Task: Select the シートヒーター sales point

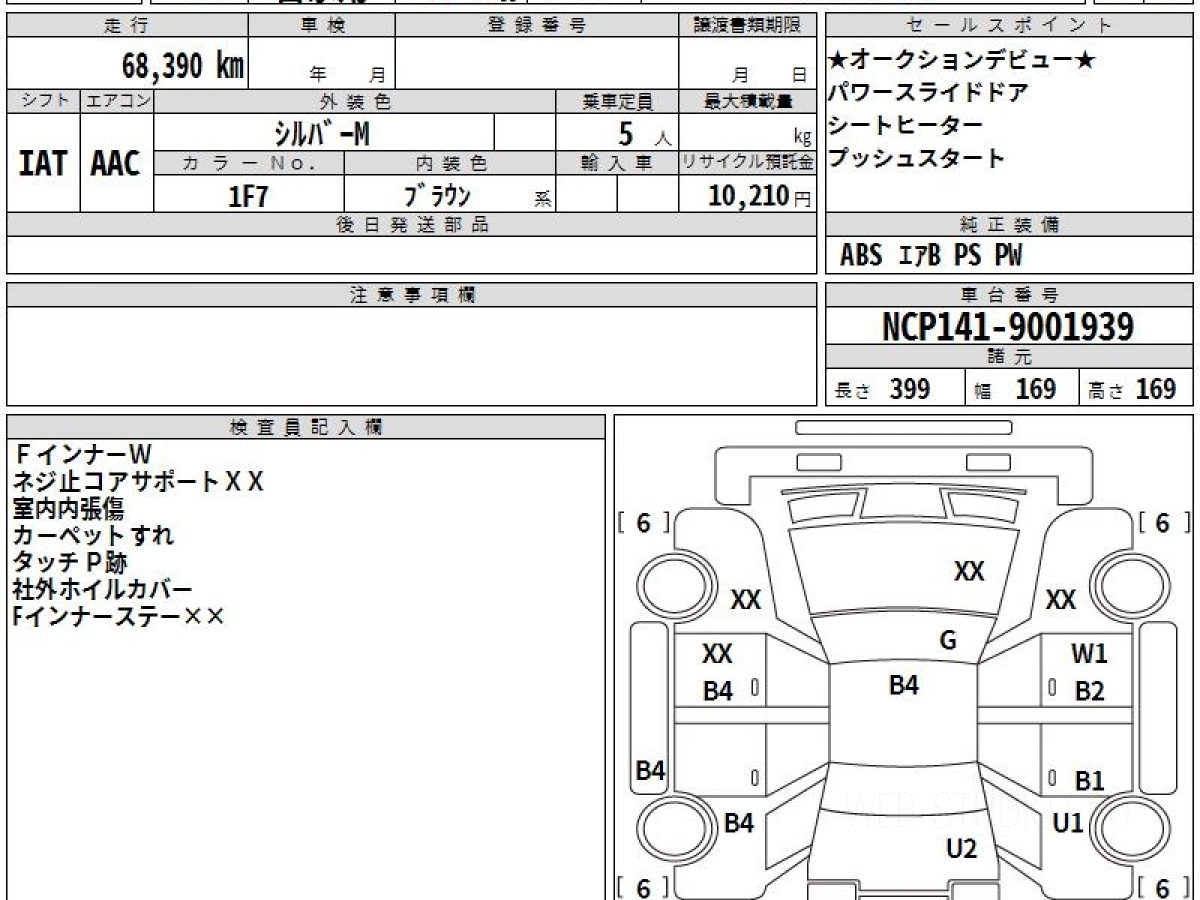Action: point(906,126)
